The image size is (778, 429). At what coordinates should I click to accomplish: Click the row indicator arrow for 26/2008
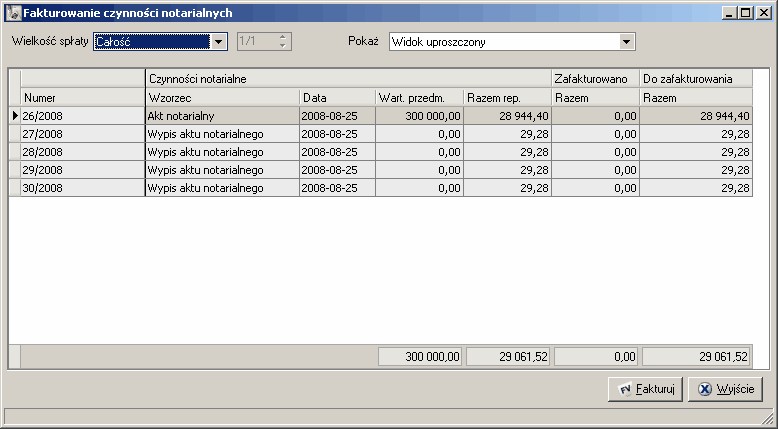pos(14,116)
